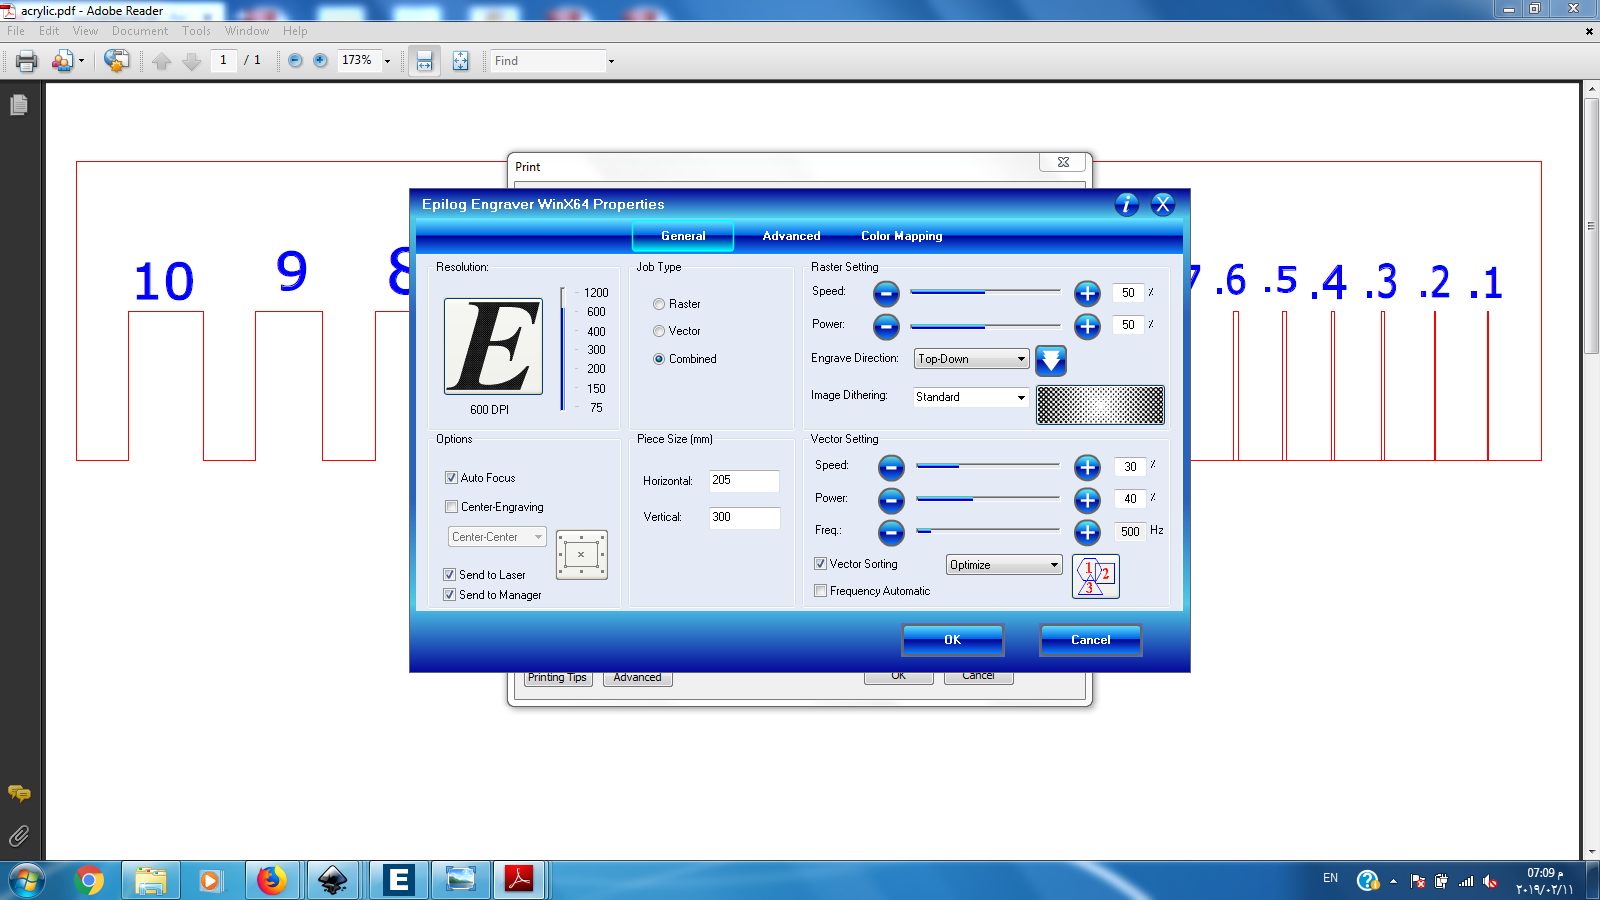Open the Attachments paperclip panel
The height and width of the screenshot is (900, 1600).
click(x=19, y=836)
